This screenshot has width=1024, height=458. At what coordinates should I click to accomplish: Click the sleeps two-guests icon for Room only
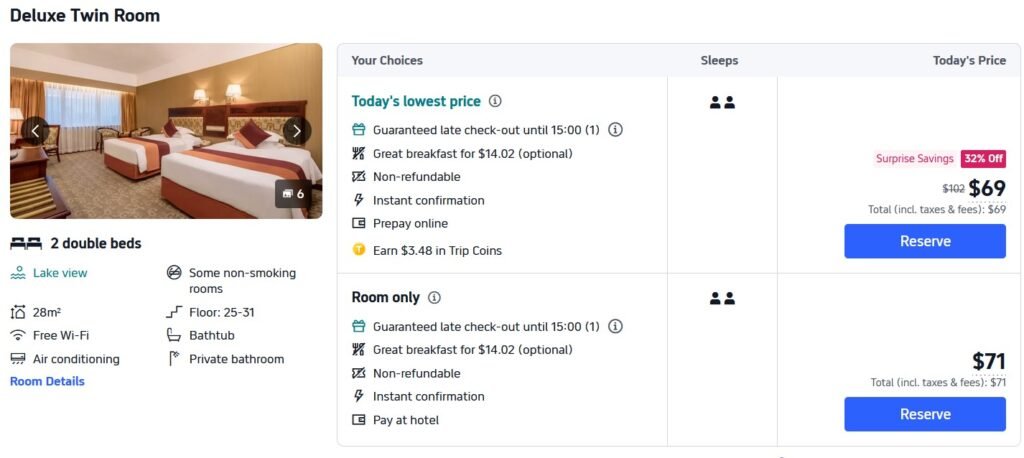pos(722,298)
